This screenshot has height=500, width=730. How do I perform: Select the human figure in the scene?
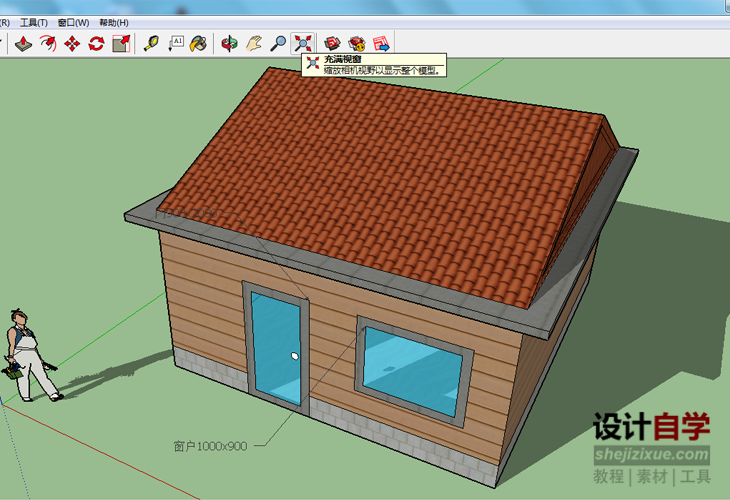pos(28,355)
